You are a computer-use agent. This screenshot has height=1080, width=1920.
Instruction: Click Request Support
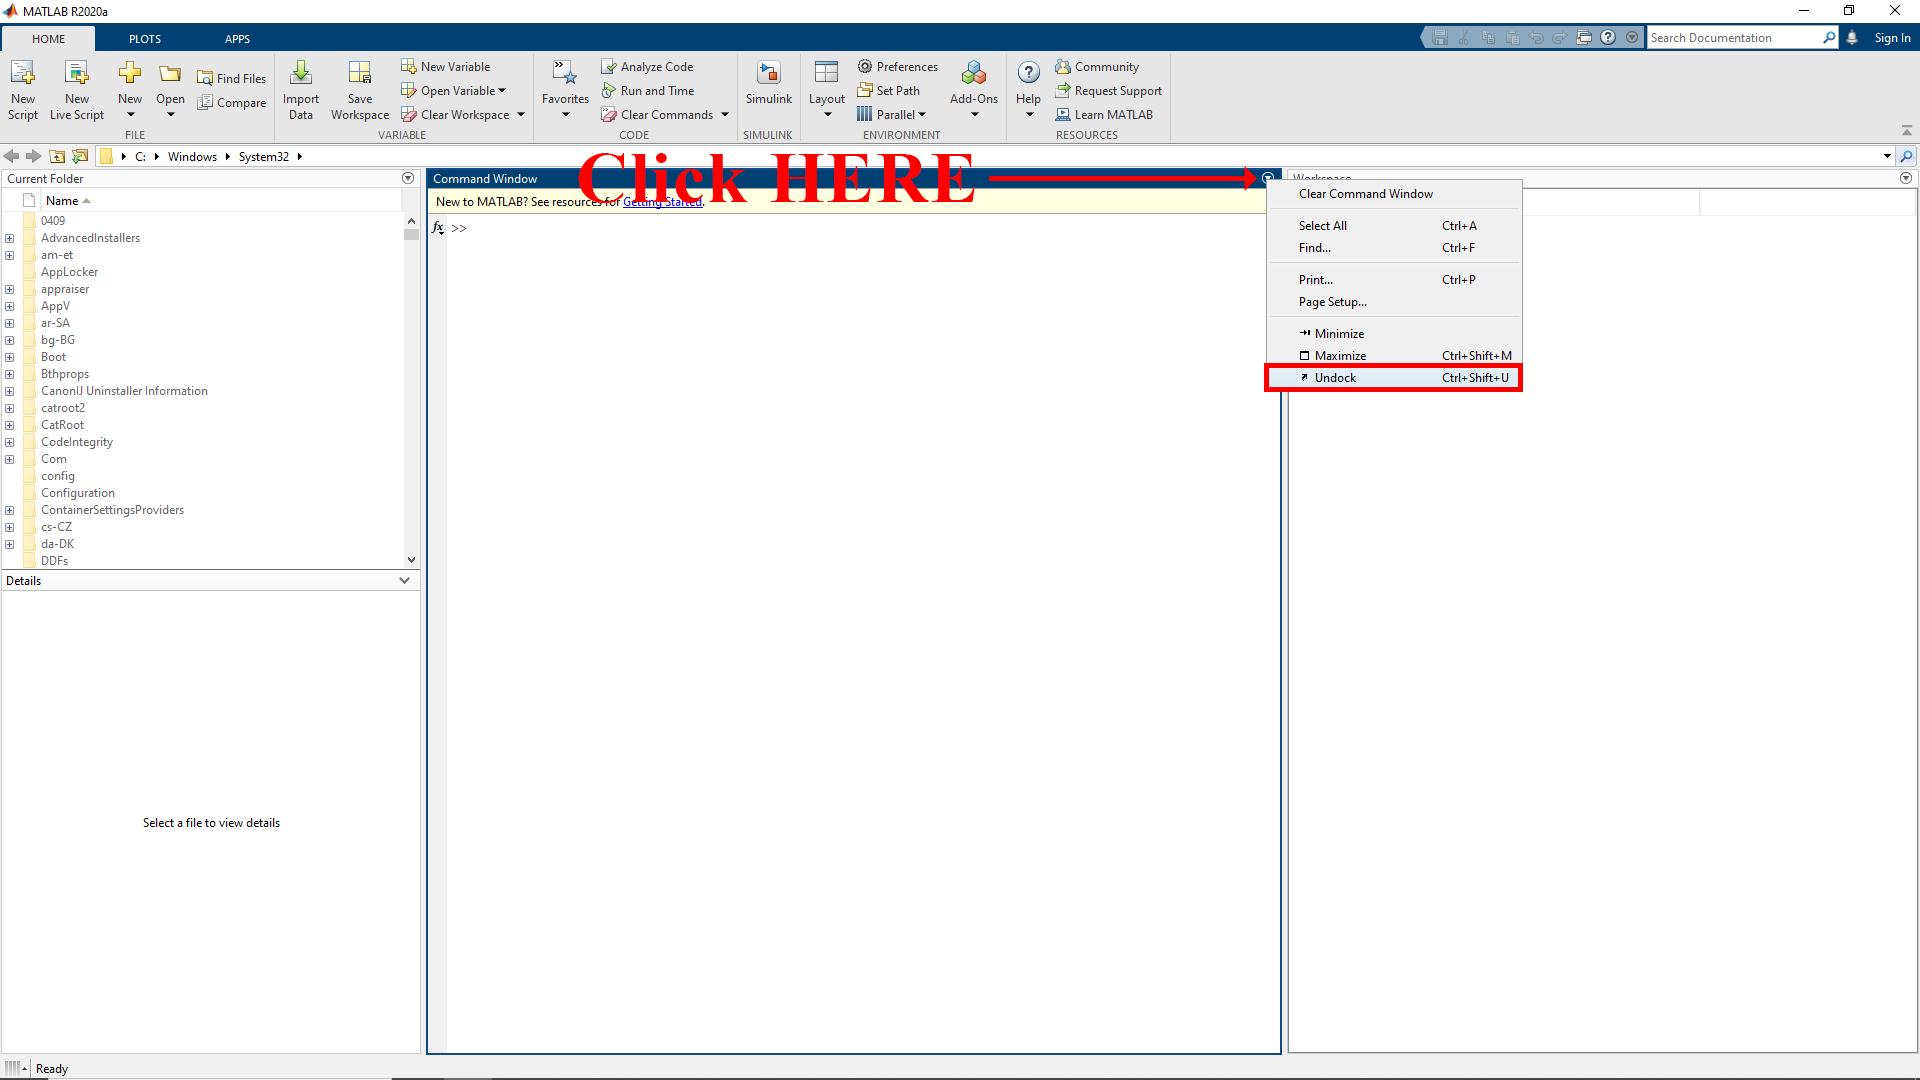click(x=1109, y=90)
